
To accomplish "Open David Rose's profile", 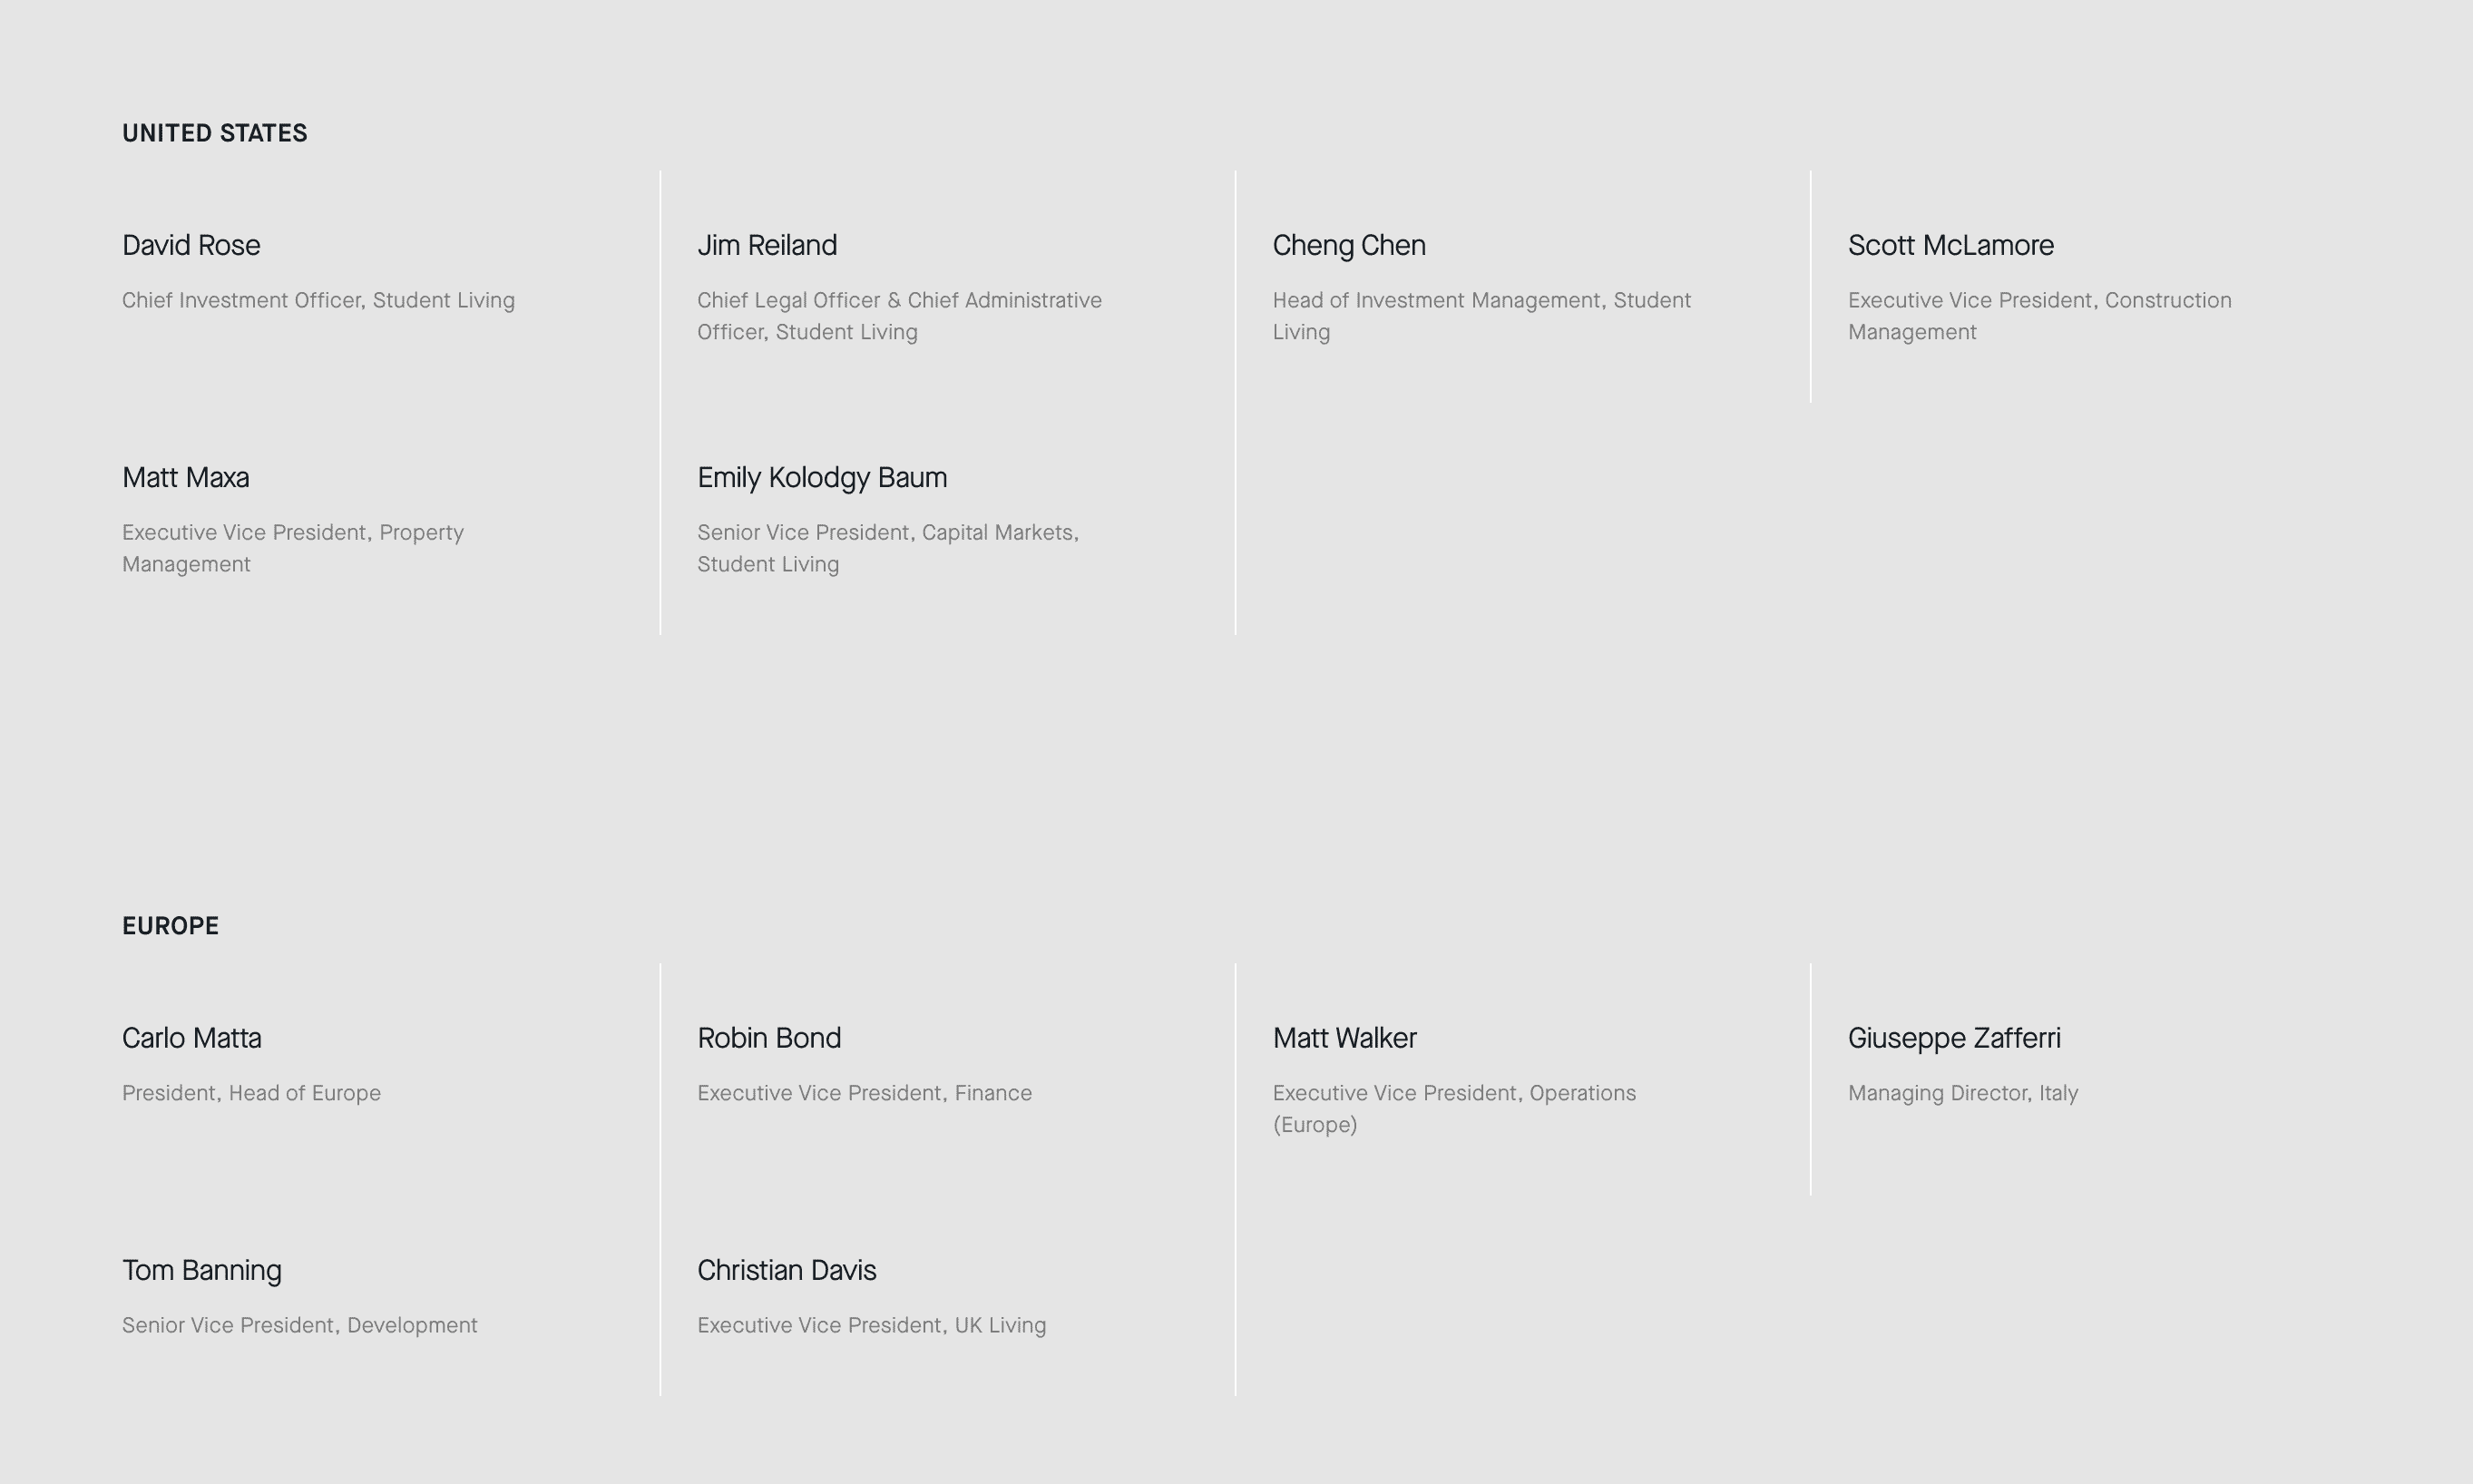I will [191, 245].
